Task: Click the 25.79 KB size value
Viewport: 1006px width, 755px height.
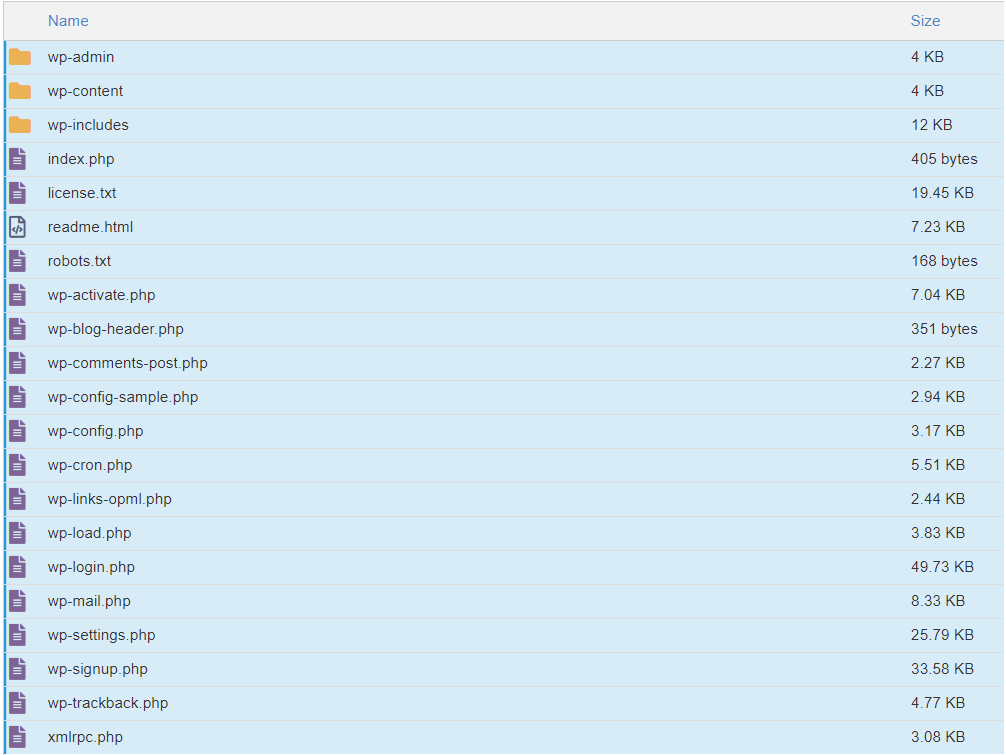Action: tap(942, 635)
